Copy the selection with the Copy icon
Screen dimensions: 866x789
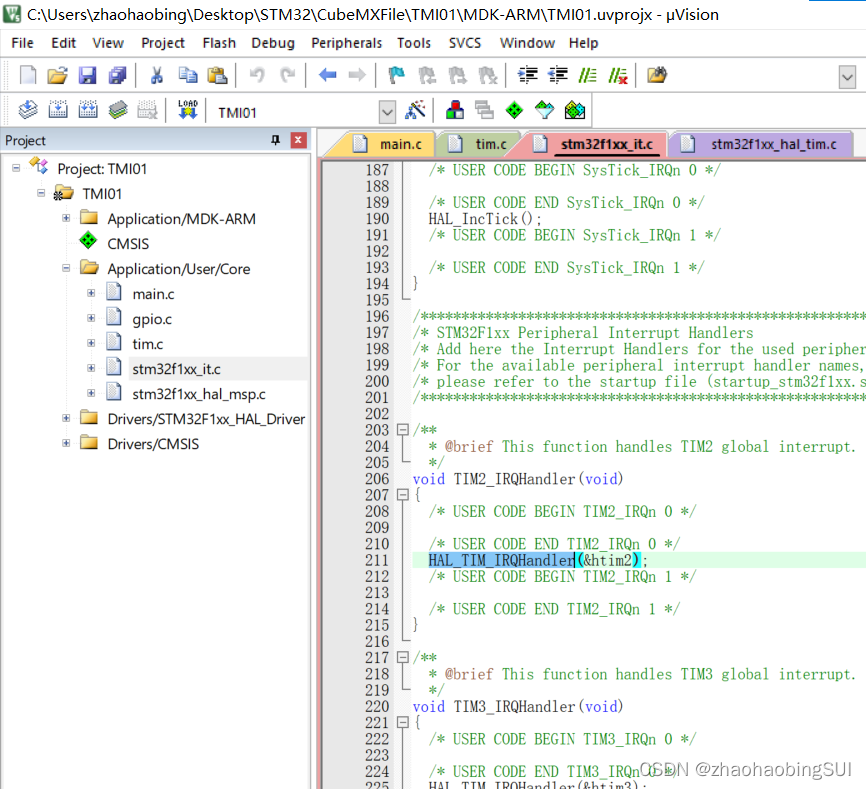(x=188, y=75)
